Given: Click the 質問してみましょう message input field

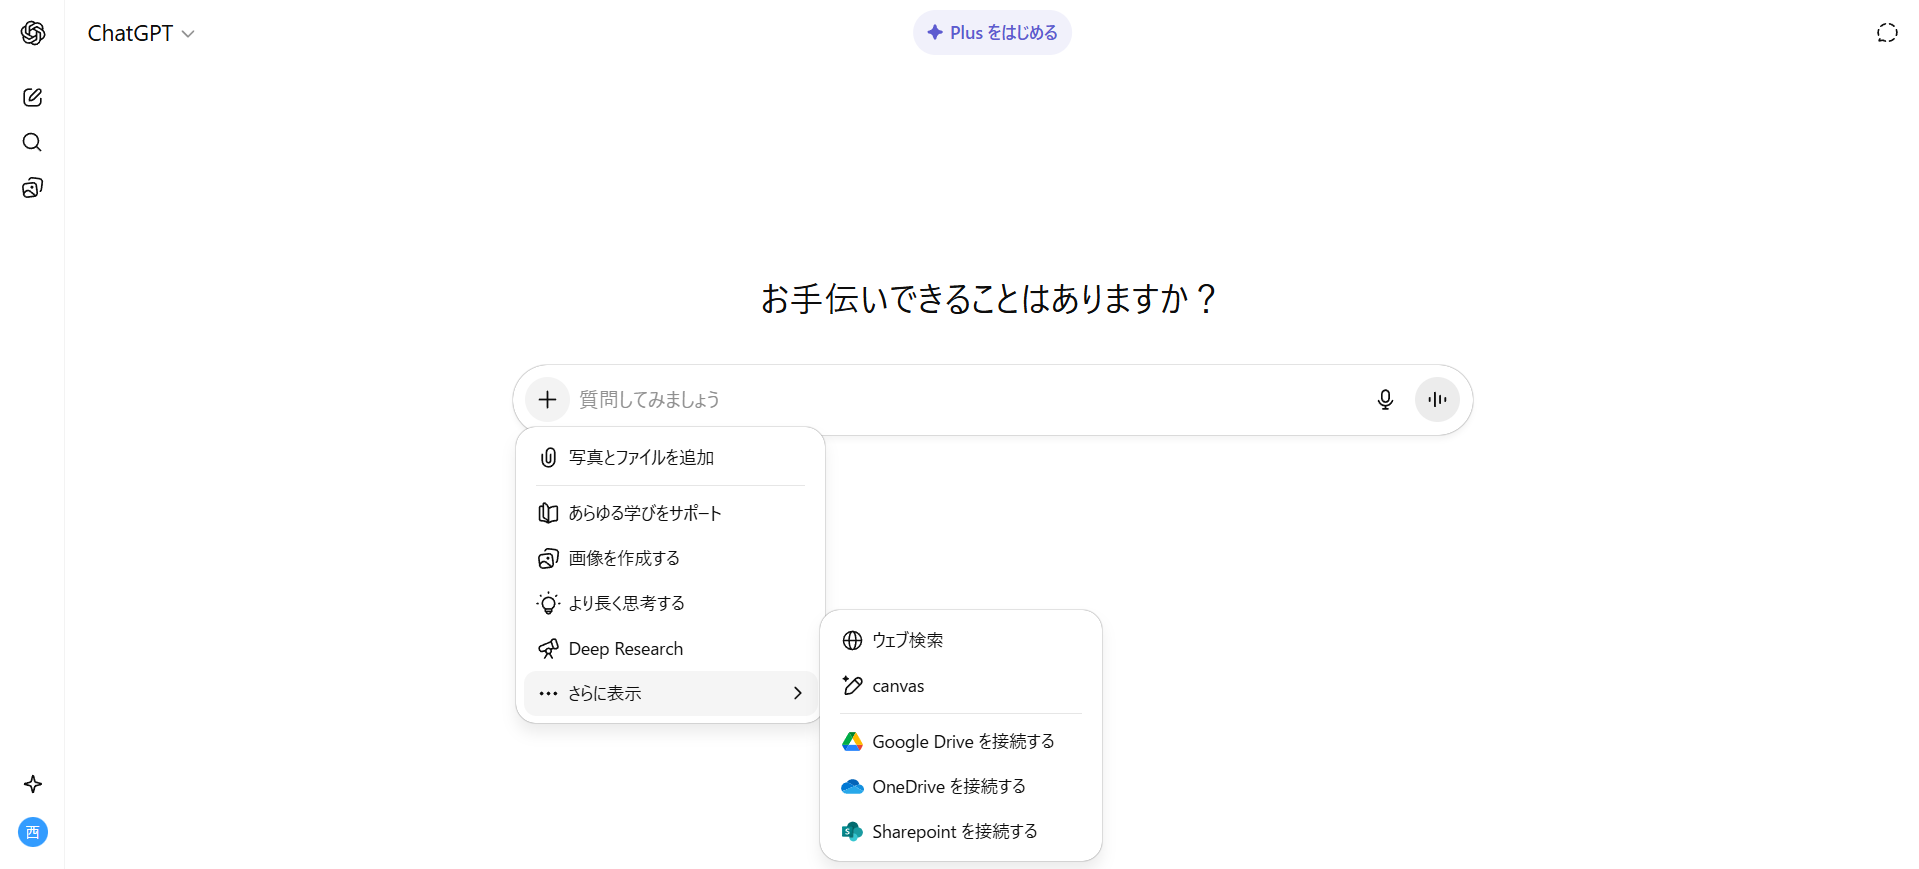Looking at the screenshot, I should pos(960,400).
